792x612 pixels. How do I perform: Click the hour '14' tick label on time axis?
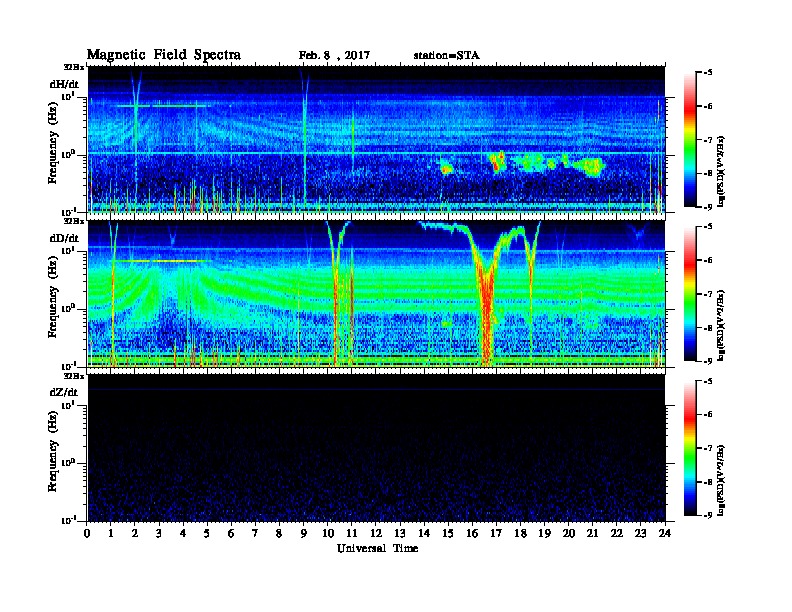pyautogui.click(x=424, y=533)
